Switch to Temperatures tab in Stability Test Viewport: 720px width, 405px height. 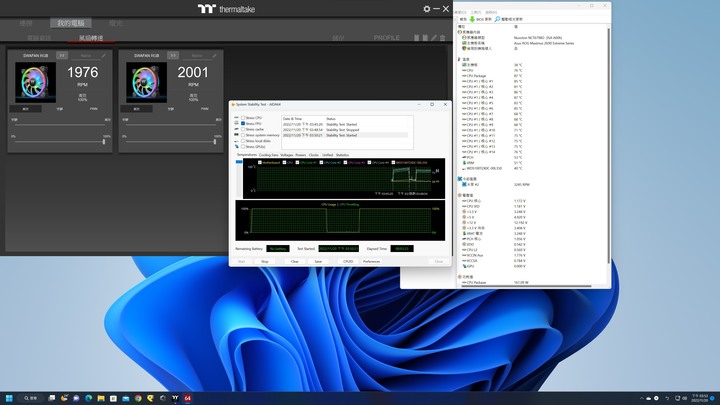pyautogui.click(x=247, y=155)
